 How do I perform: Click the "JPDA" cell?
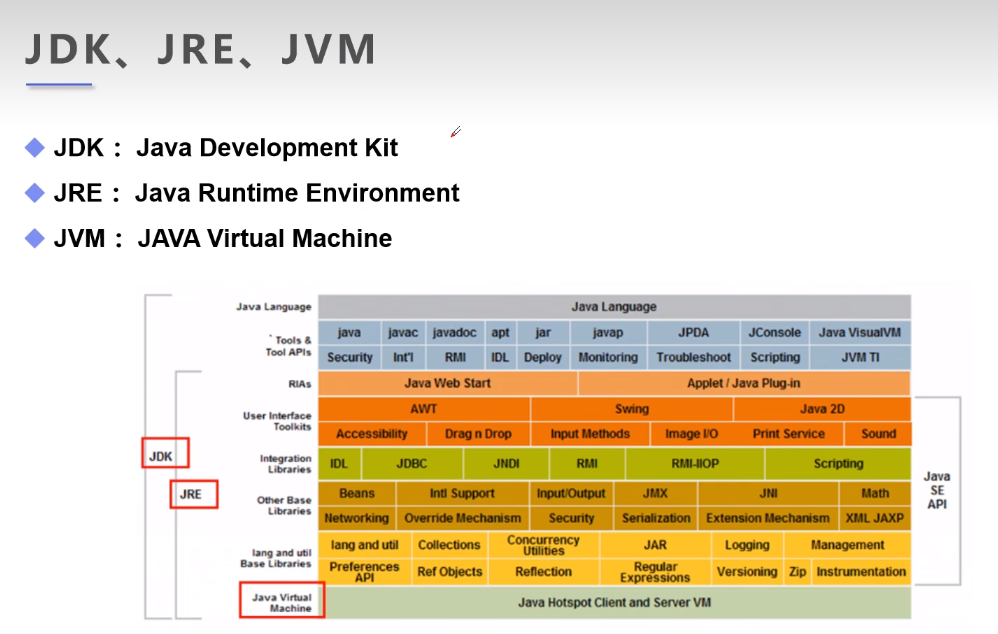click(693, 332)
